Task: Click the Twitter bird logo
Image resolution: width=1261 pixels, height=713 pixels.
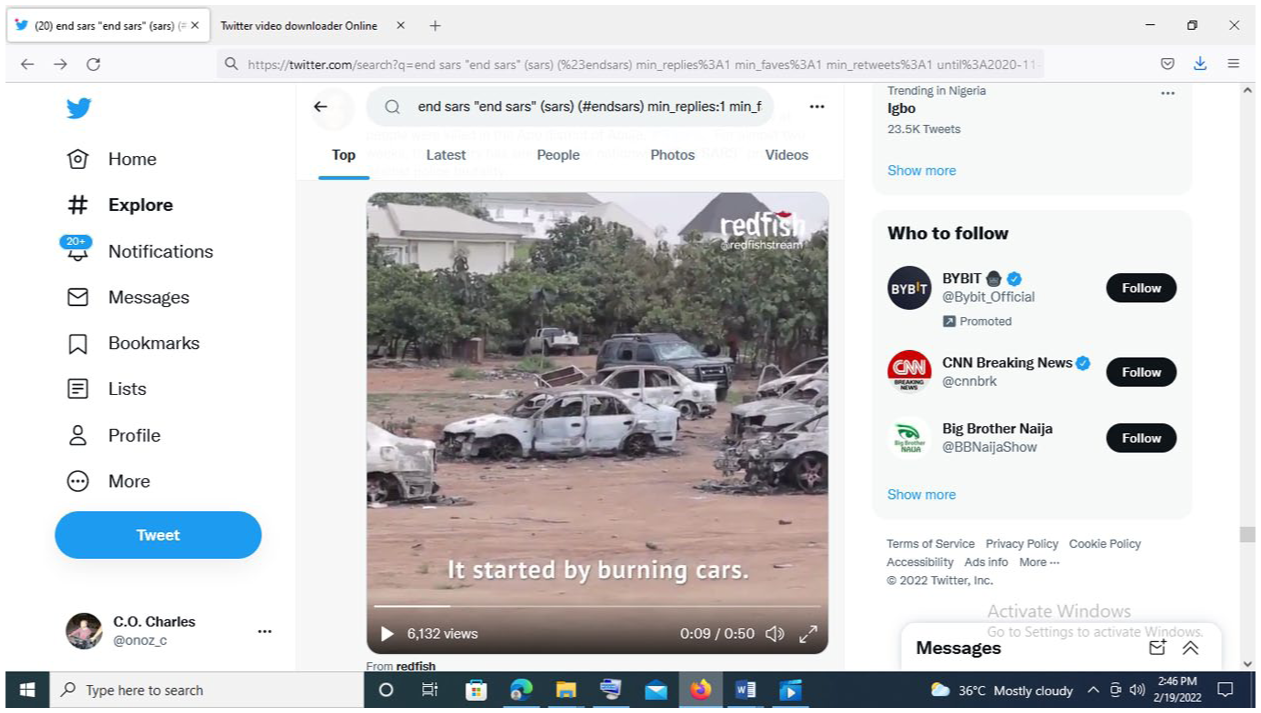Action: pos(79,108)
